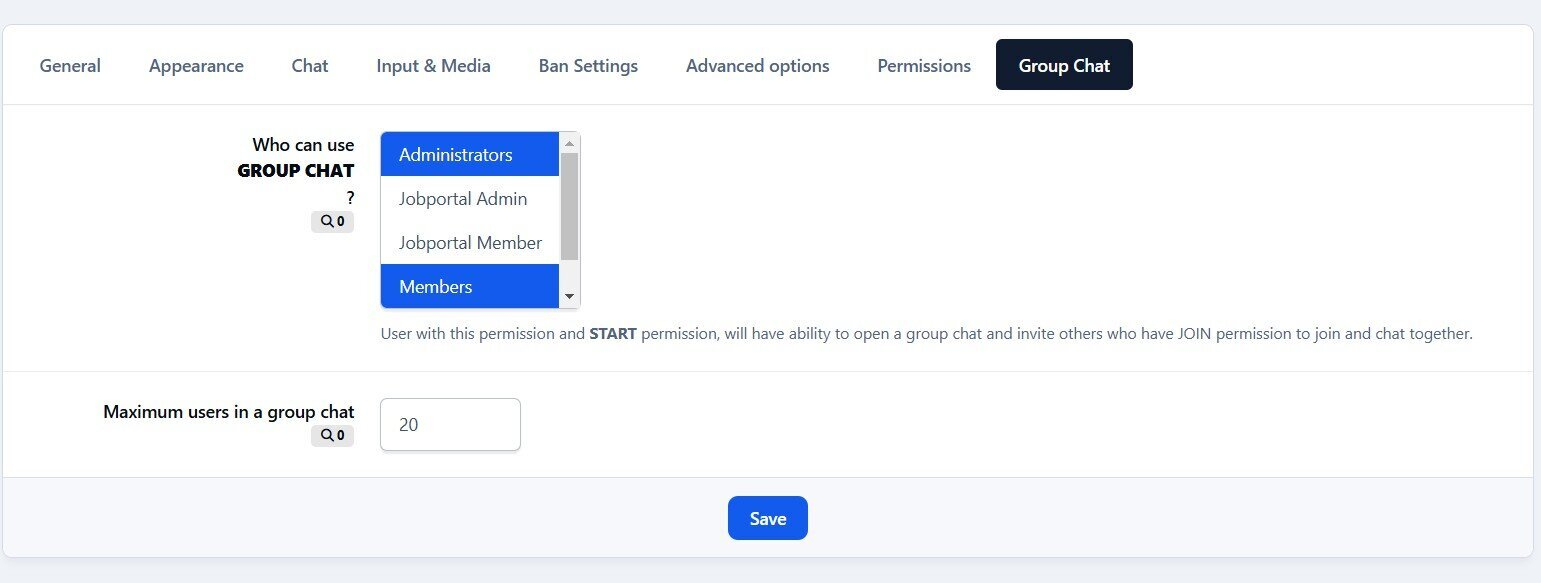Click the roles list scrollbar thumb

coord(569,206)
